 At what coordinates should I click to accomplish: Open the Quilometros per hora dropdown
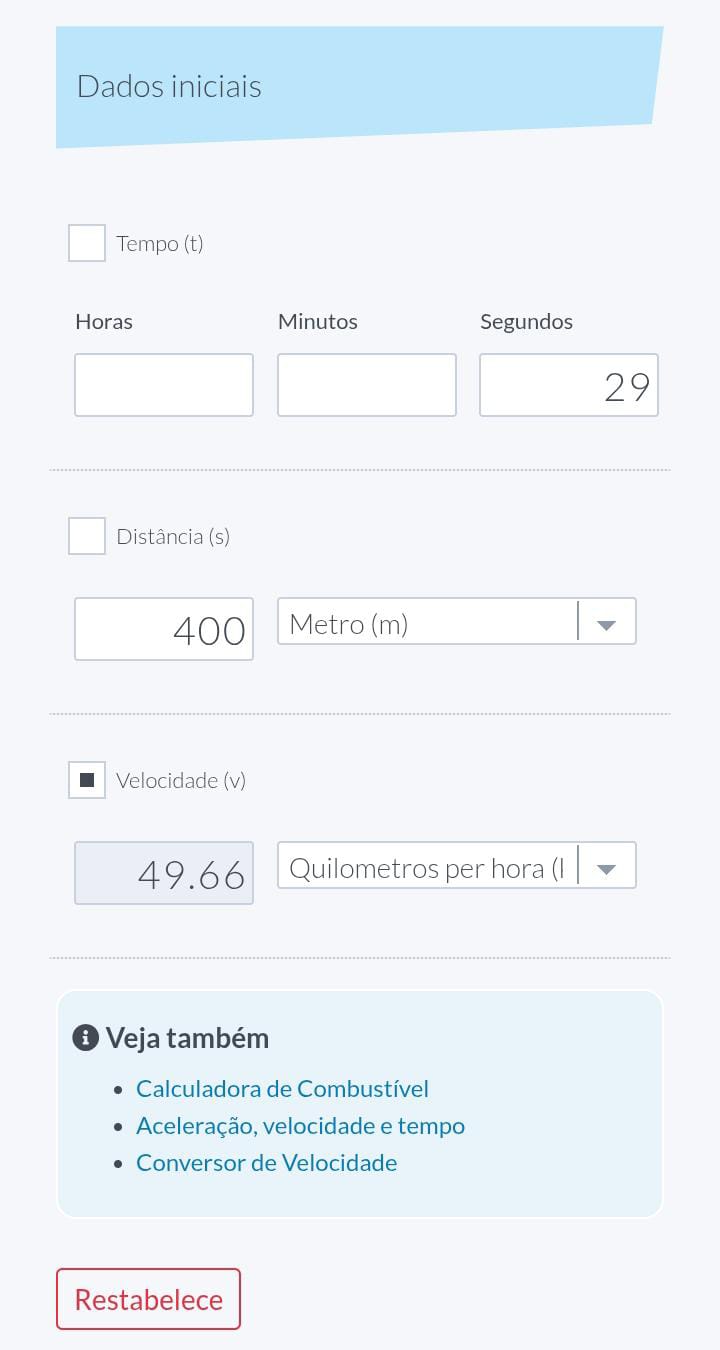pos(430,866)
